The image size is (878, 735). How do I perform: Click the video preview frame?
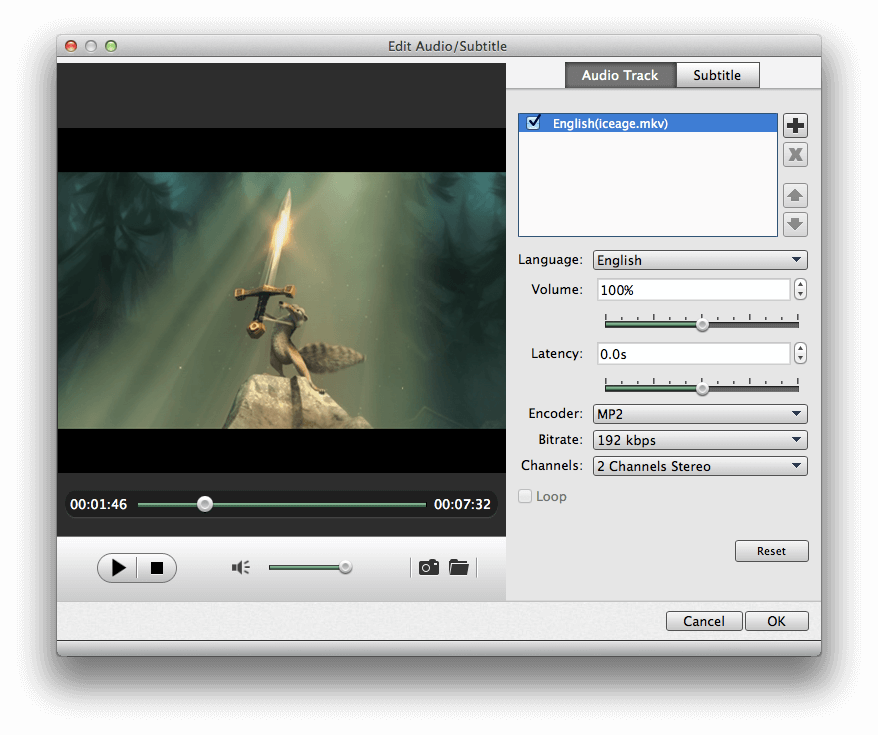pos(282,300)
